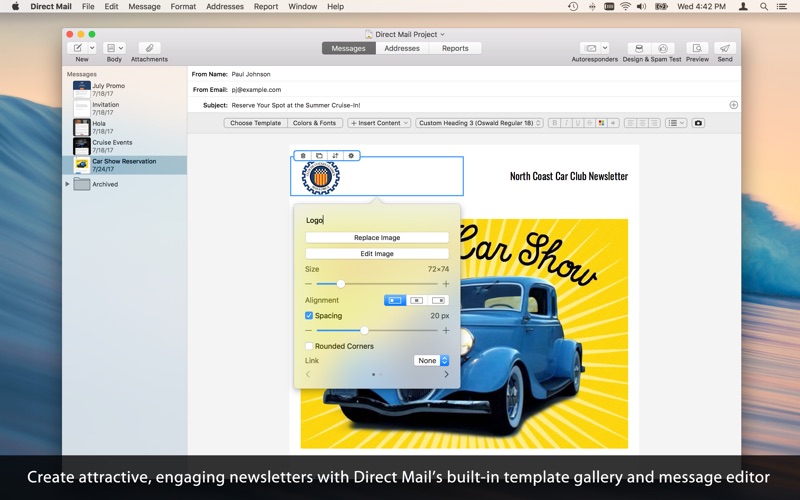Click the plus icon beside Subject
The height and width of the screenshot is (500, 800).
pos(733,105)
